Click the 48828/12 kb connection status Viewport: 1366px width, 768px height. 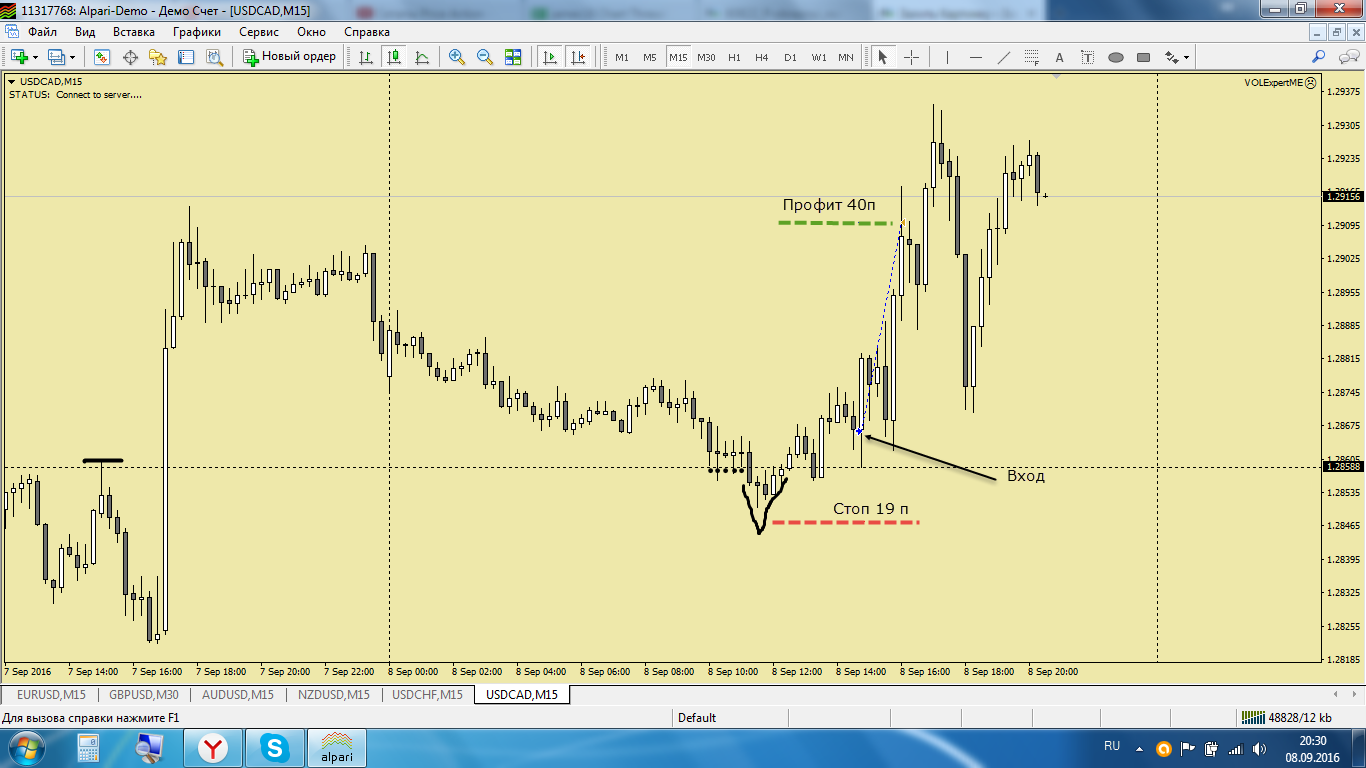point(1287,717)
